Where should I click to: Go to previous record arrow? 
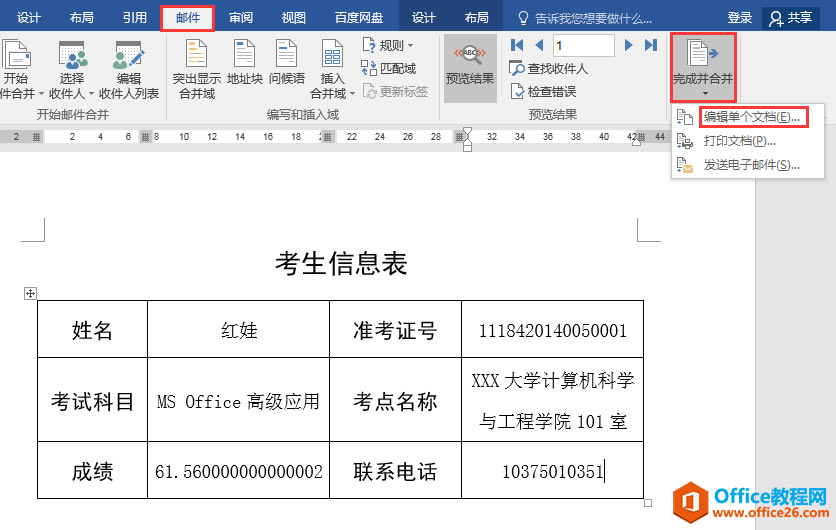pos(539,45)
